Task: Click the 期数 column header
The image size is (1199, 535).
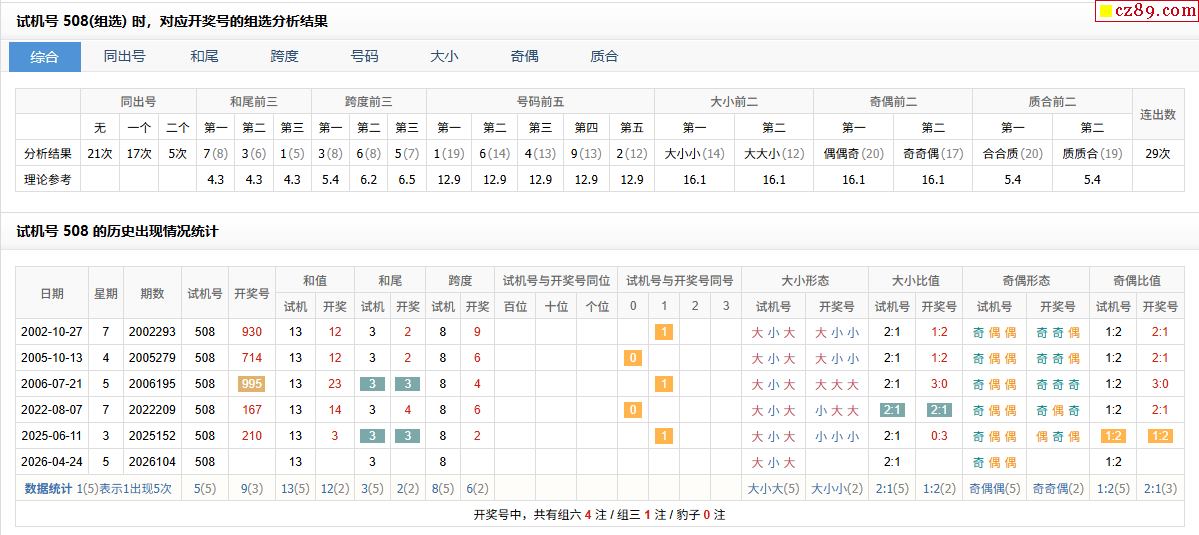Action: 152,294
